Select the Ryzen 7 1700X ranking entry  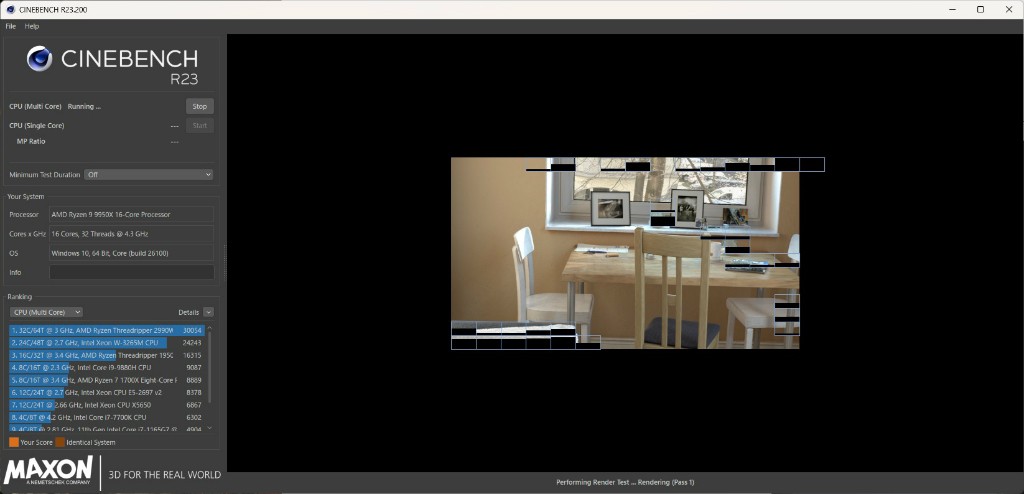click(x=107, y=380)
